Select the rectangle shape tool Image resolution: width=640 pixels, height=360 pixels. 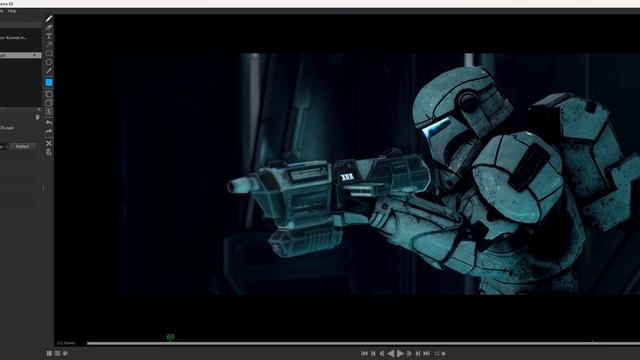[49, 53]
